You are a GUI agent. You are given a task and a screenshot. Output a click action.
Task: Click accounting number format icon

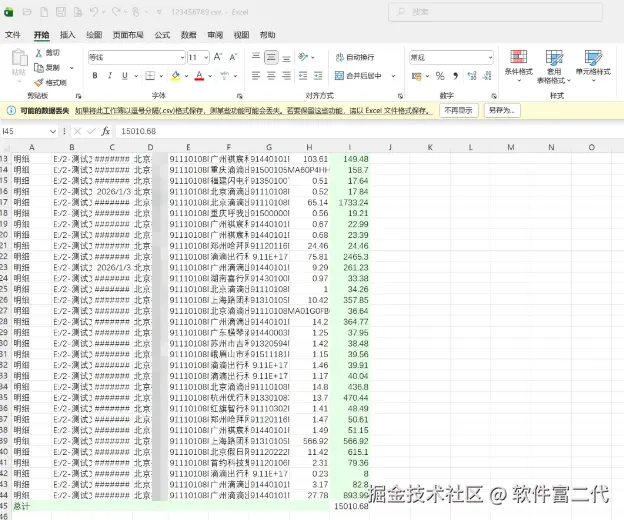point(417,76)
